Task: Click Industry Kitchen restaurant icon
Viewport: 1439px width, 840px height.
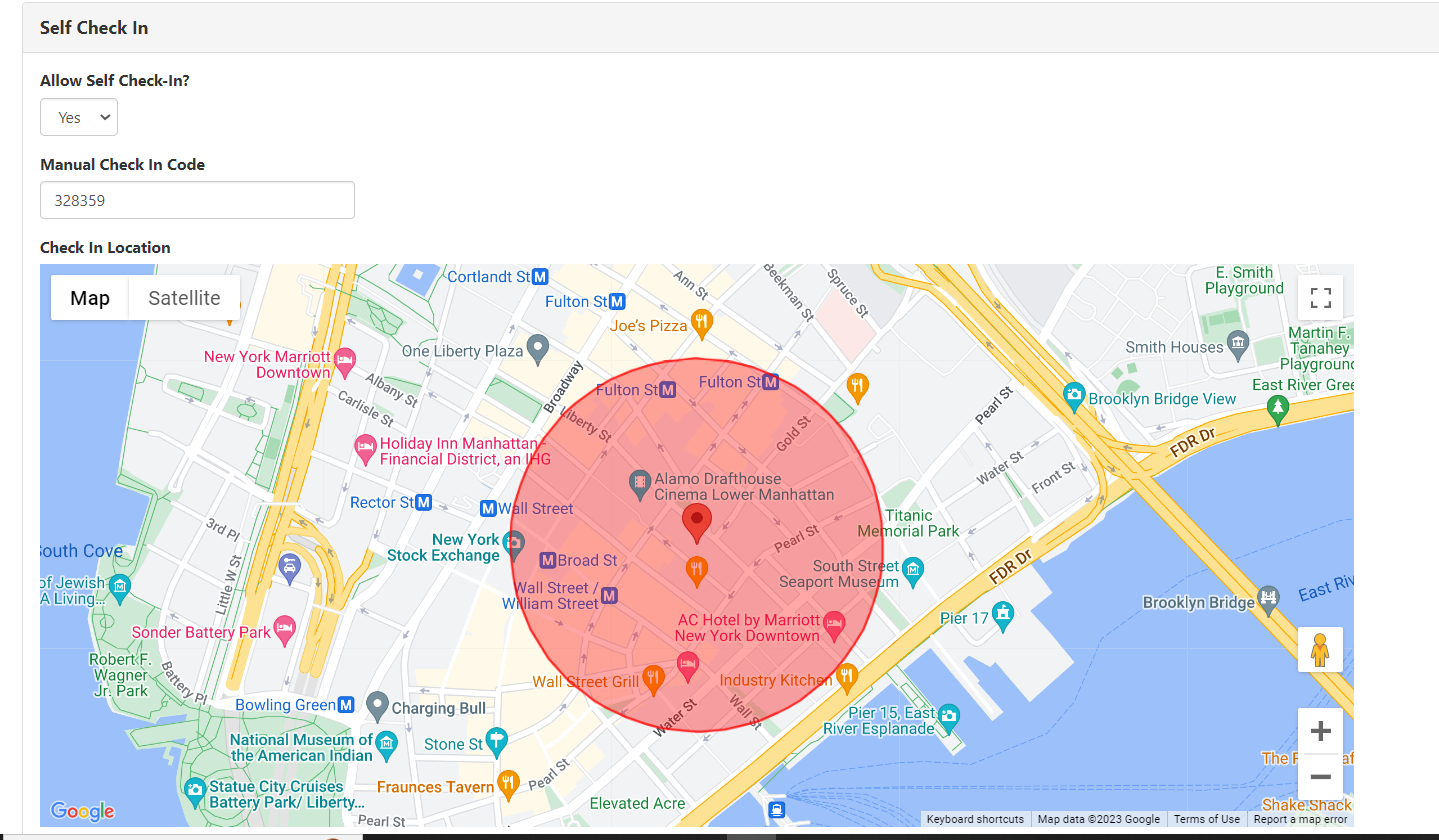Action: point(846,678)
